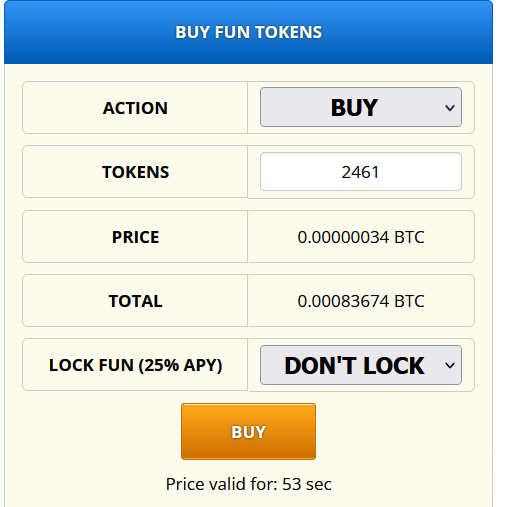Screen dimensions: 507x507
Task: Click the orange BUY button
Action: [x=248, y=431]
